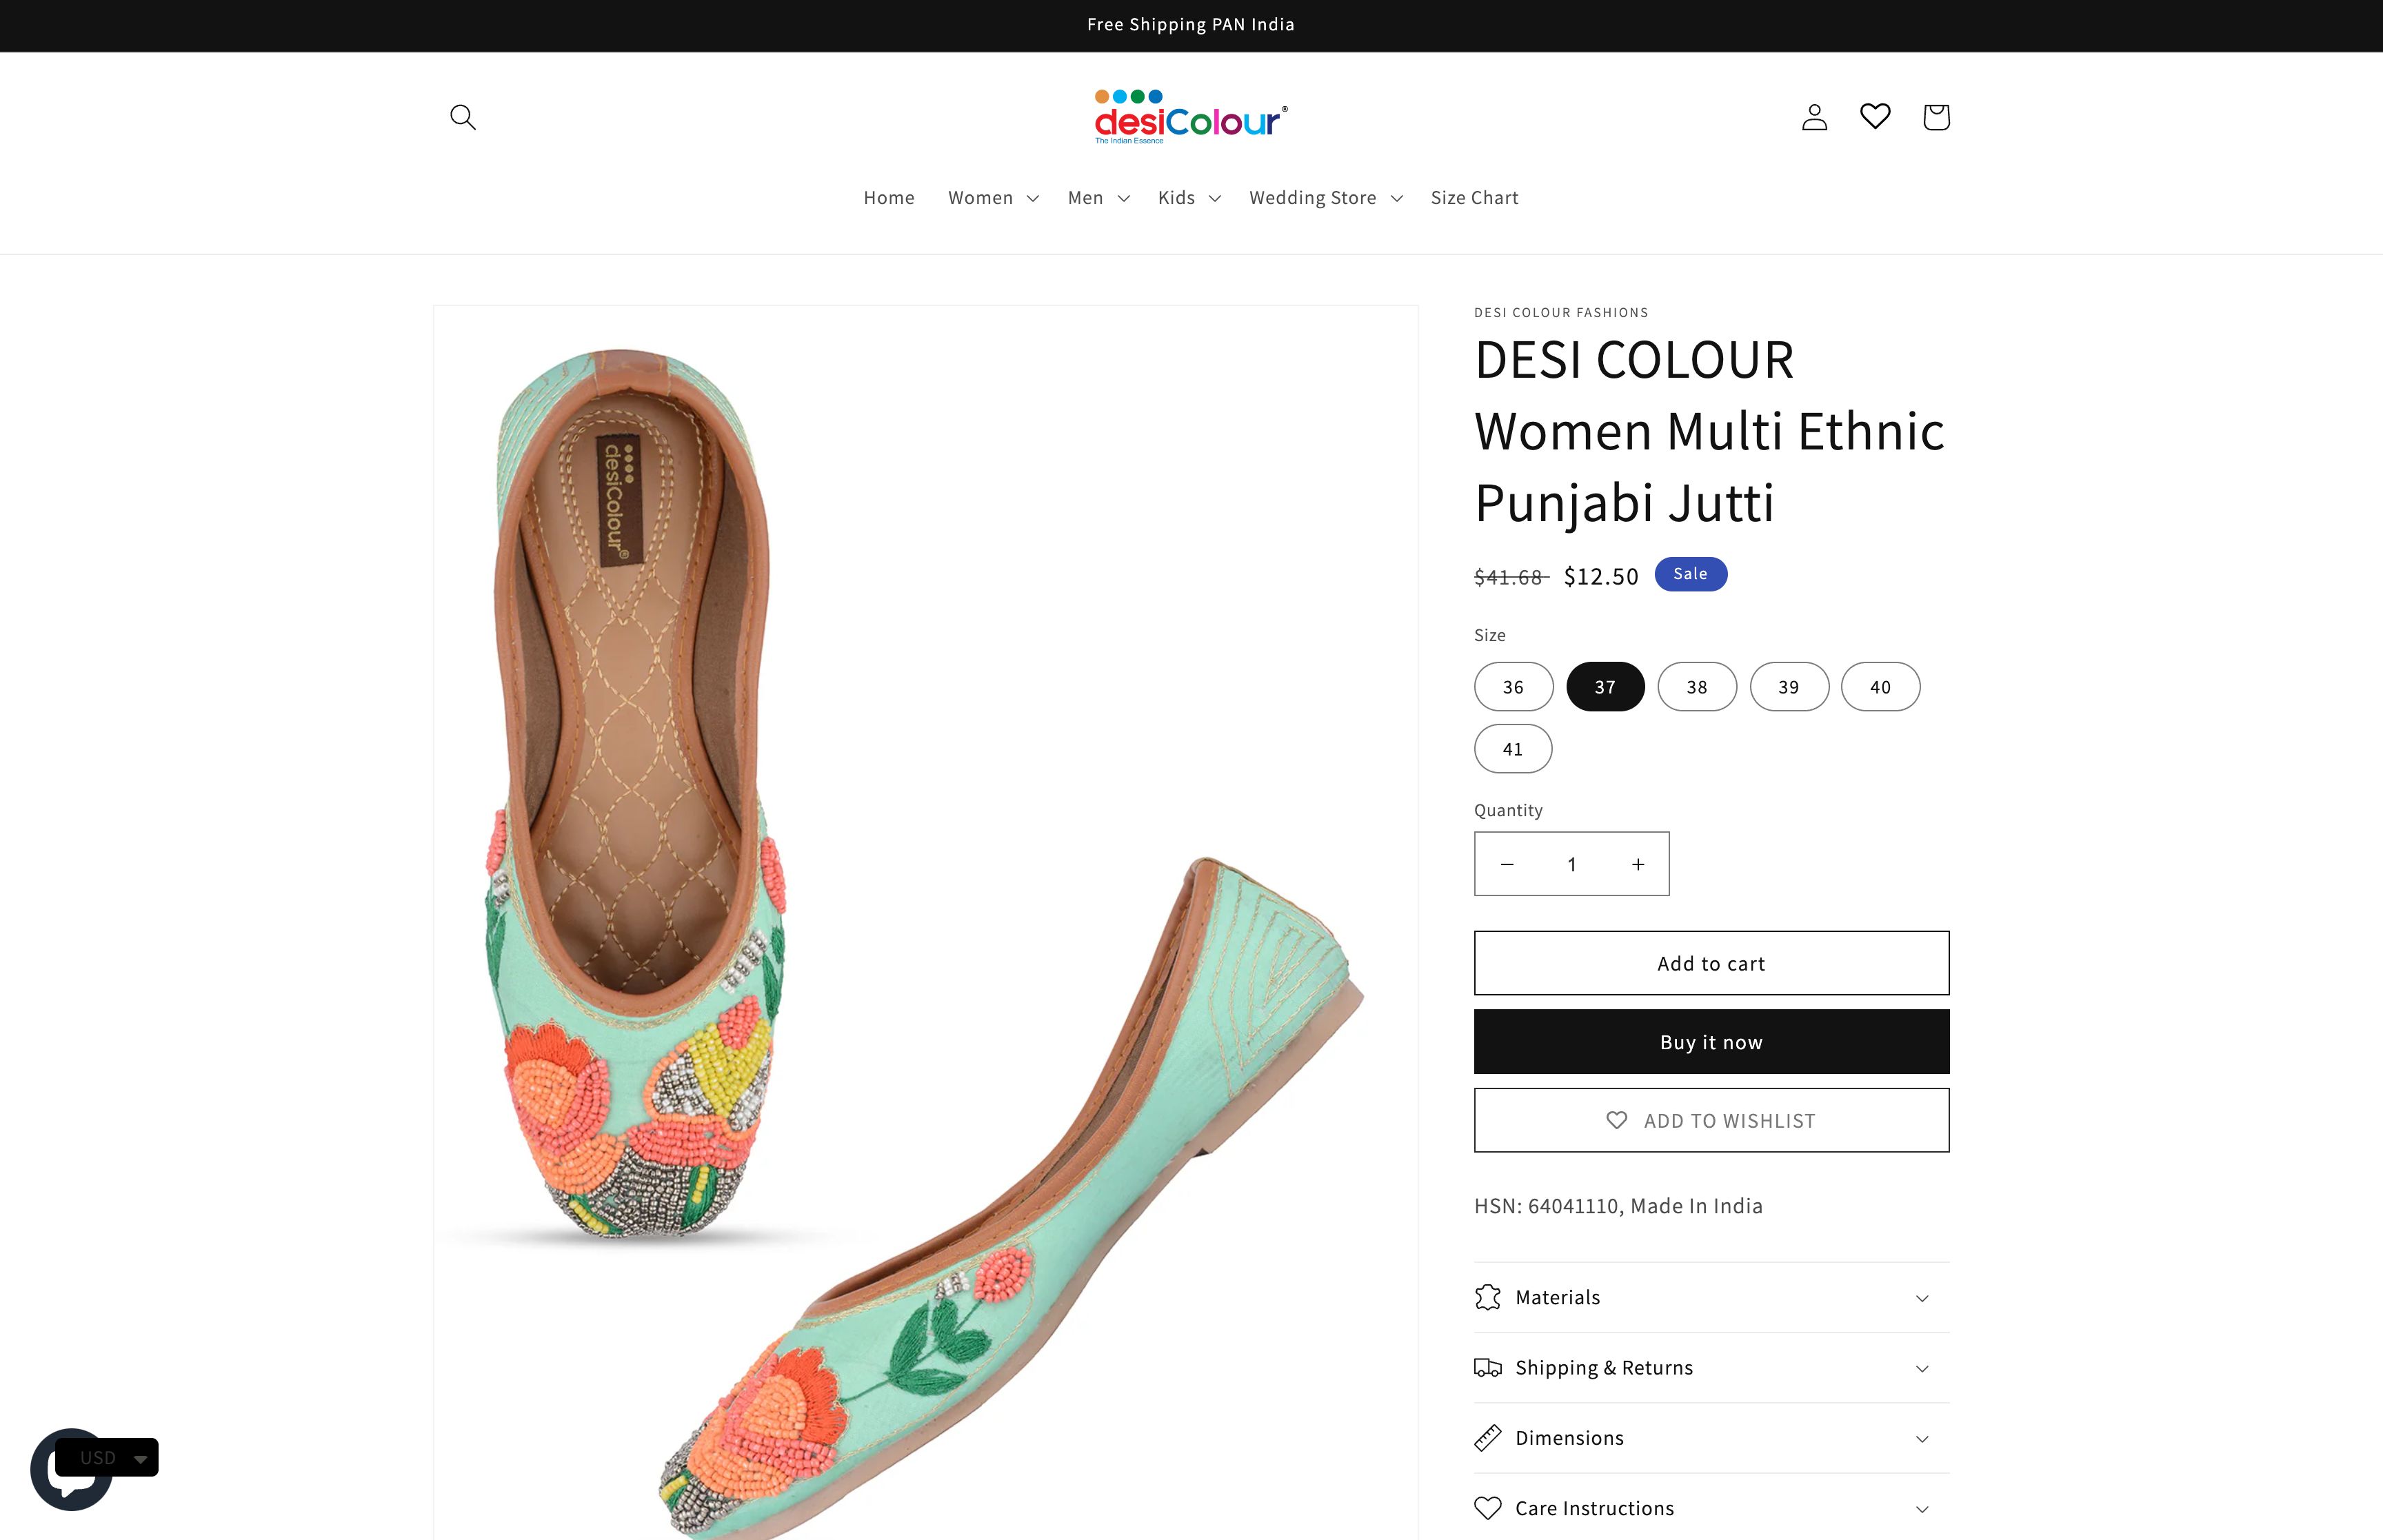Expand the Shipping & Returns section

tap(1711, 1367)
